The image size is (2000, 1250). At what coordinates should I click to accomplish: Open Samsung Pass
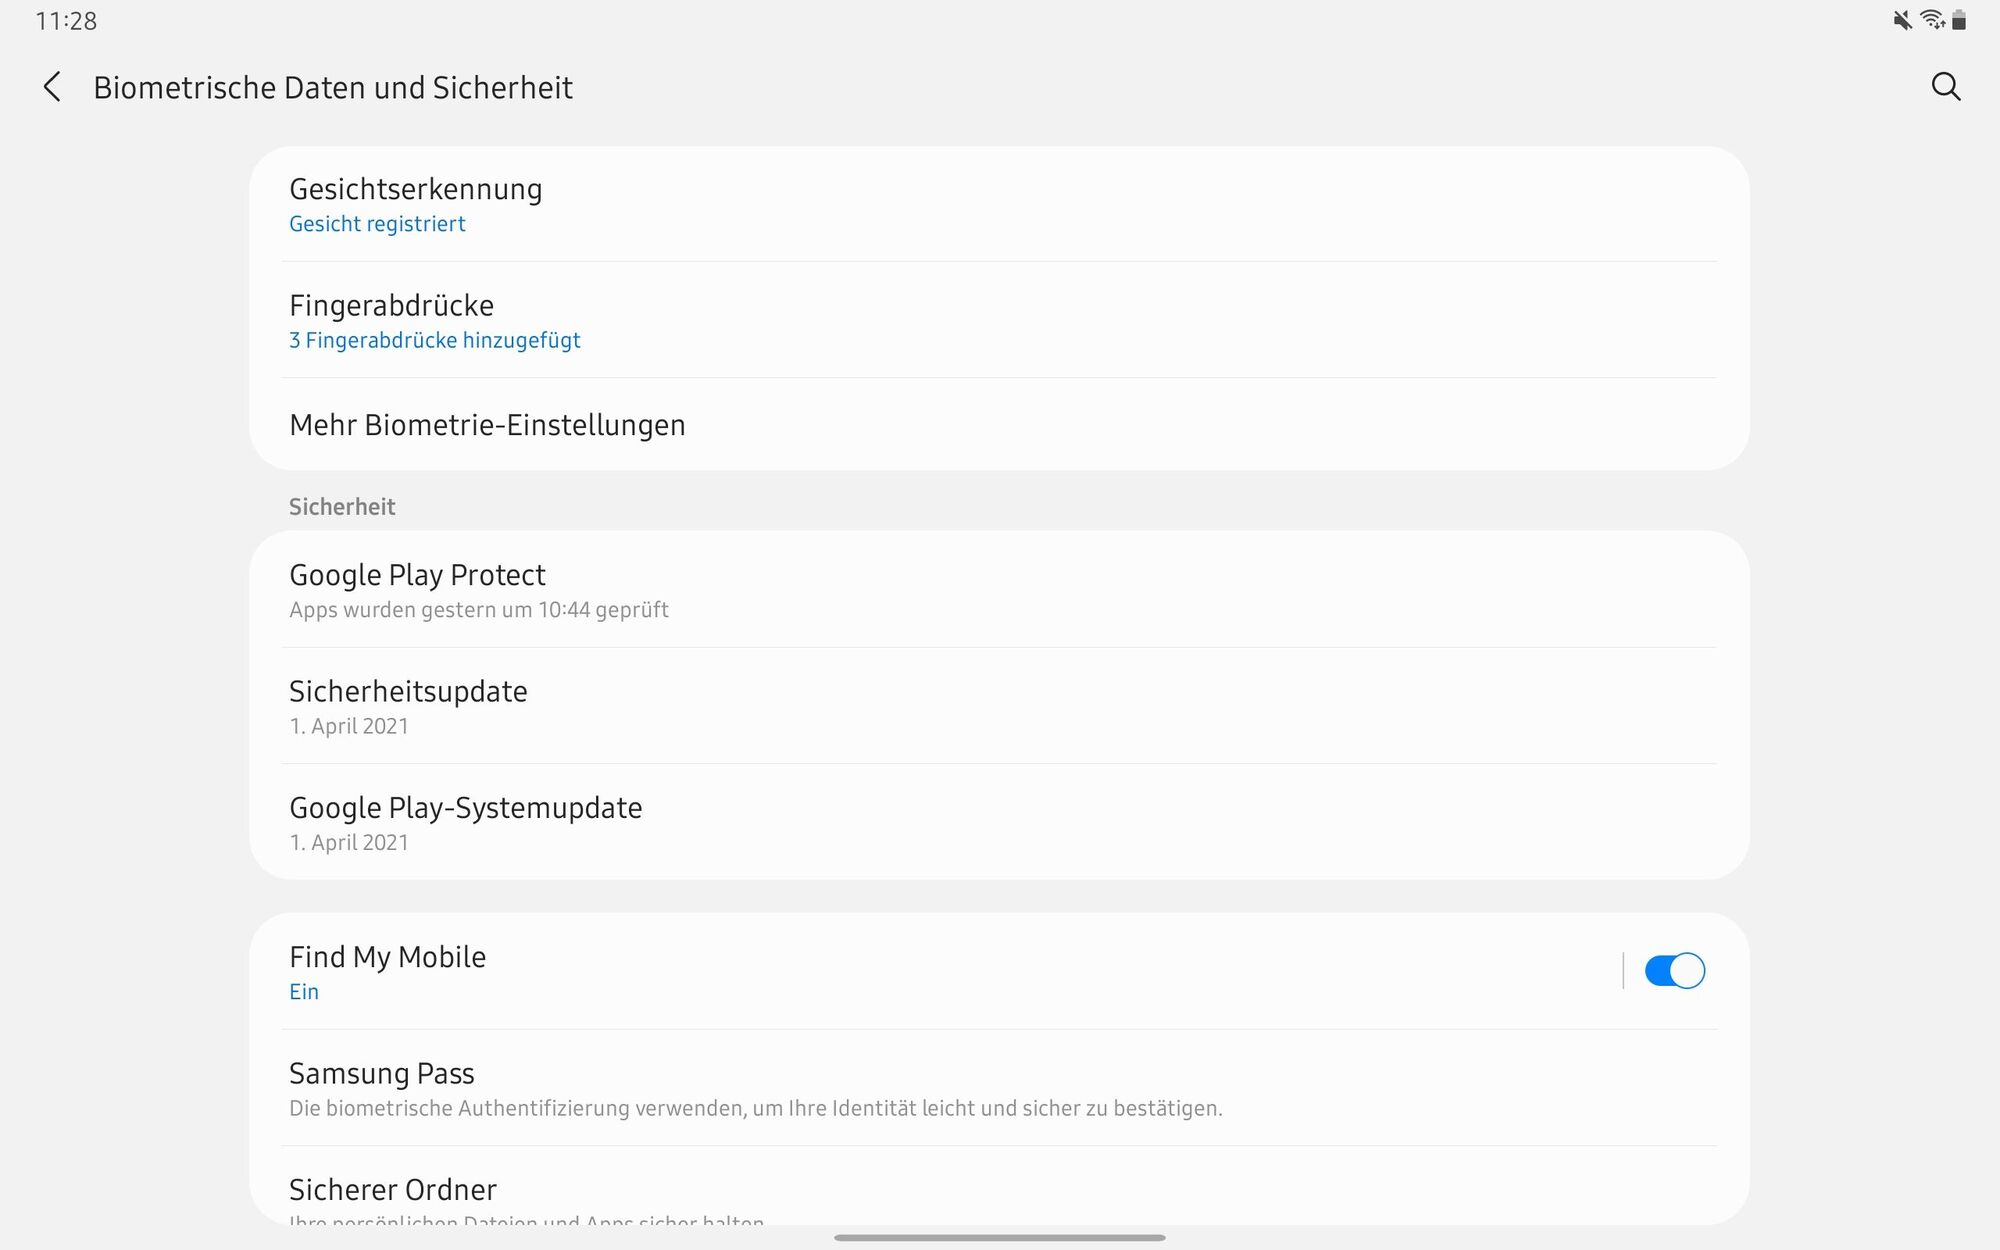999,1088
